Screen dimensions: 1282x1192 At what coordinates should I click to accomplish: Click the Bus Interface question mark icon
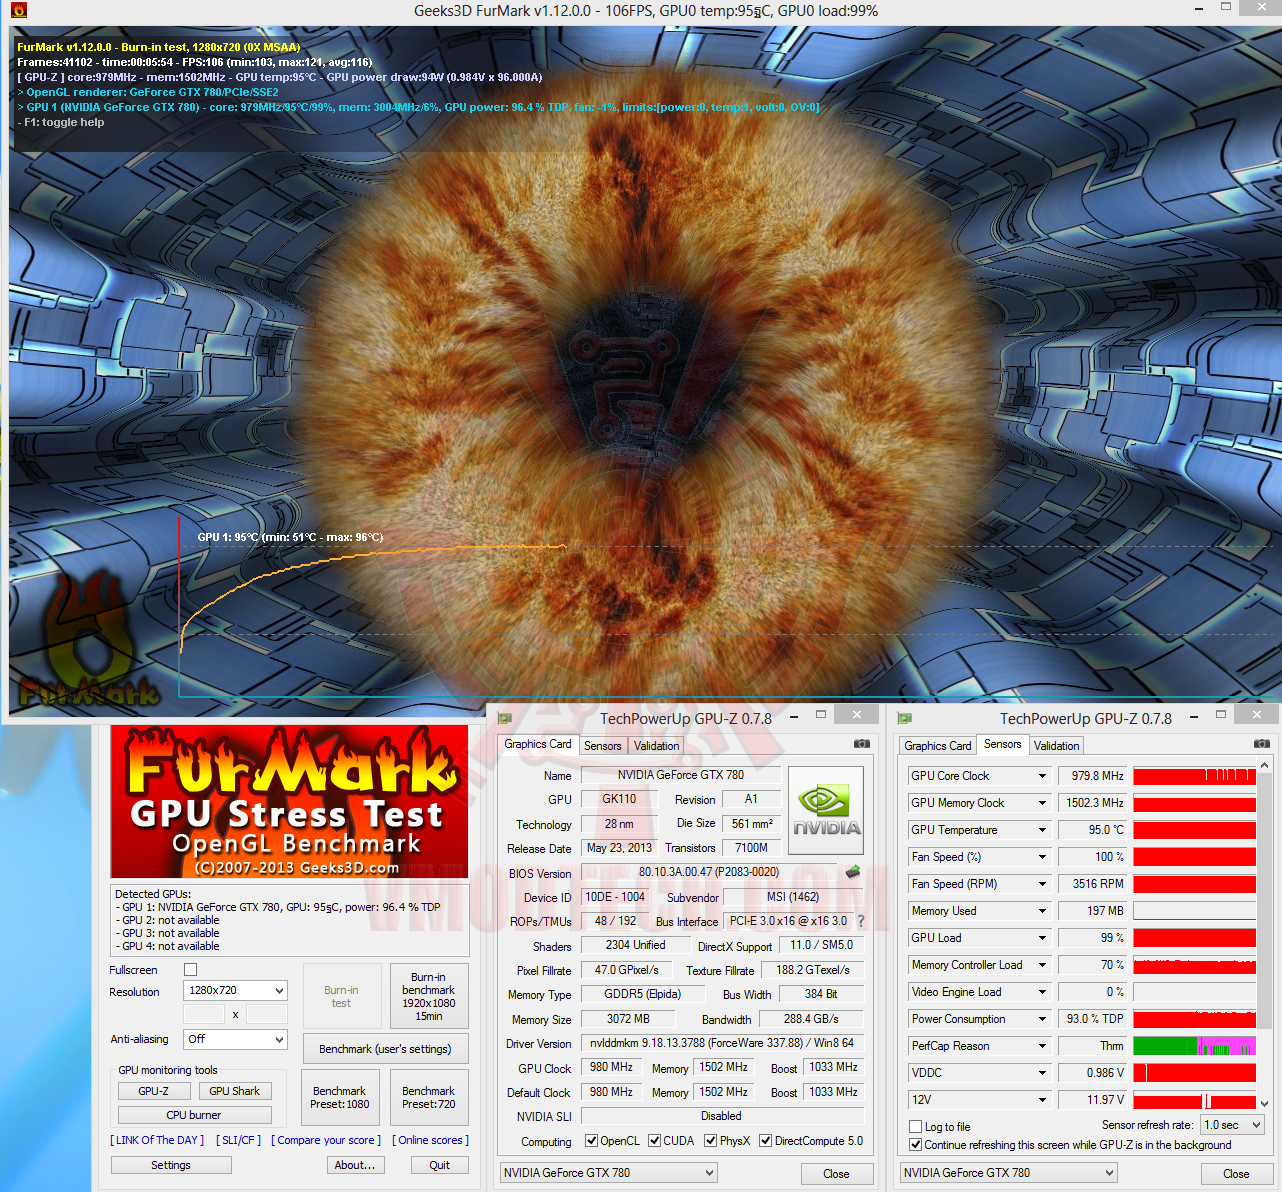(861, 921)
